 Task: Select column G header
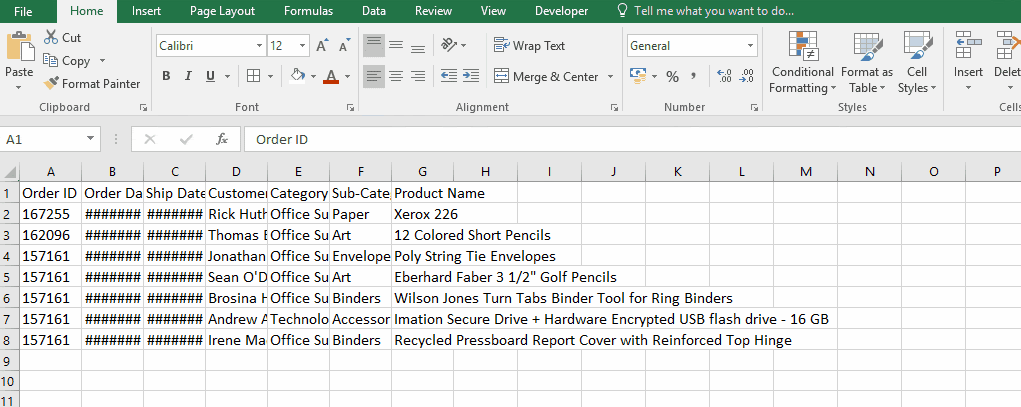423,172
